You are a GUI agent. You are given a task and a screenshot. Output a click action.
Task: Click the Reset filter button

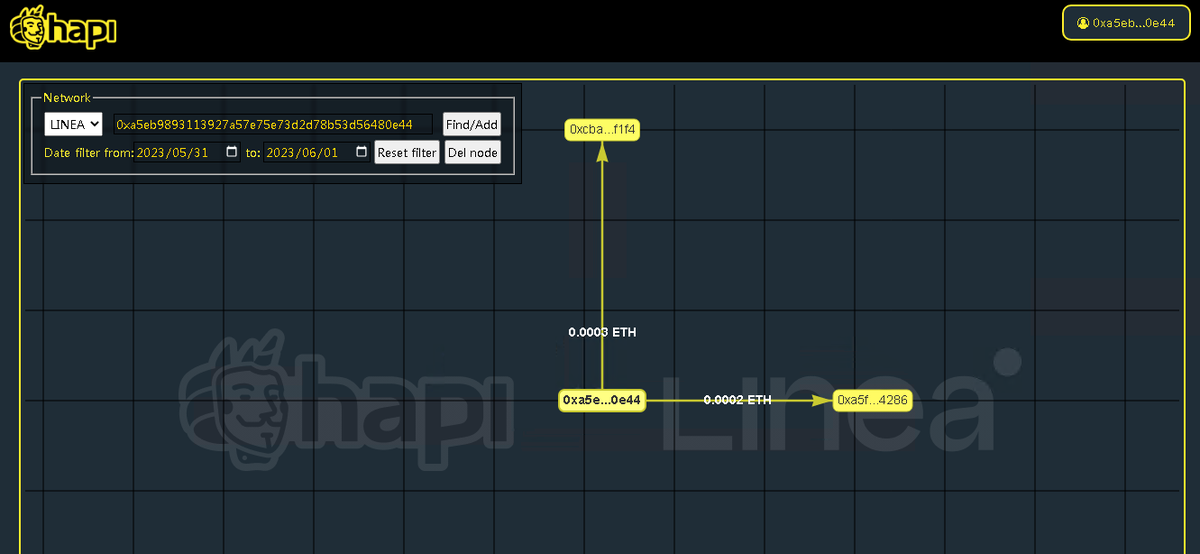point(407,153)
